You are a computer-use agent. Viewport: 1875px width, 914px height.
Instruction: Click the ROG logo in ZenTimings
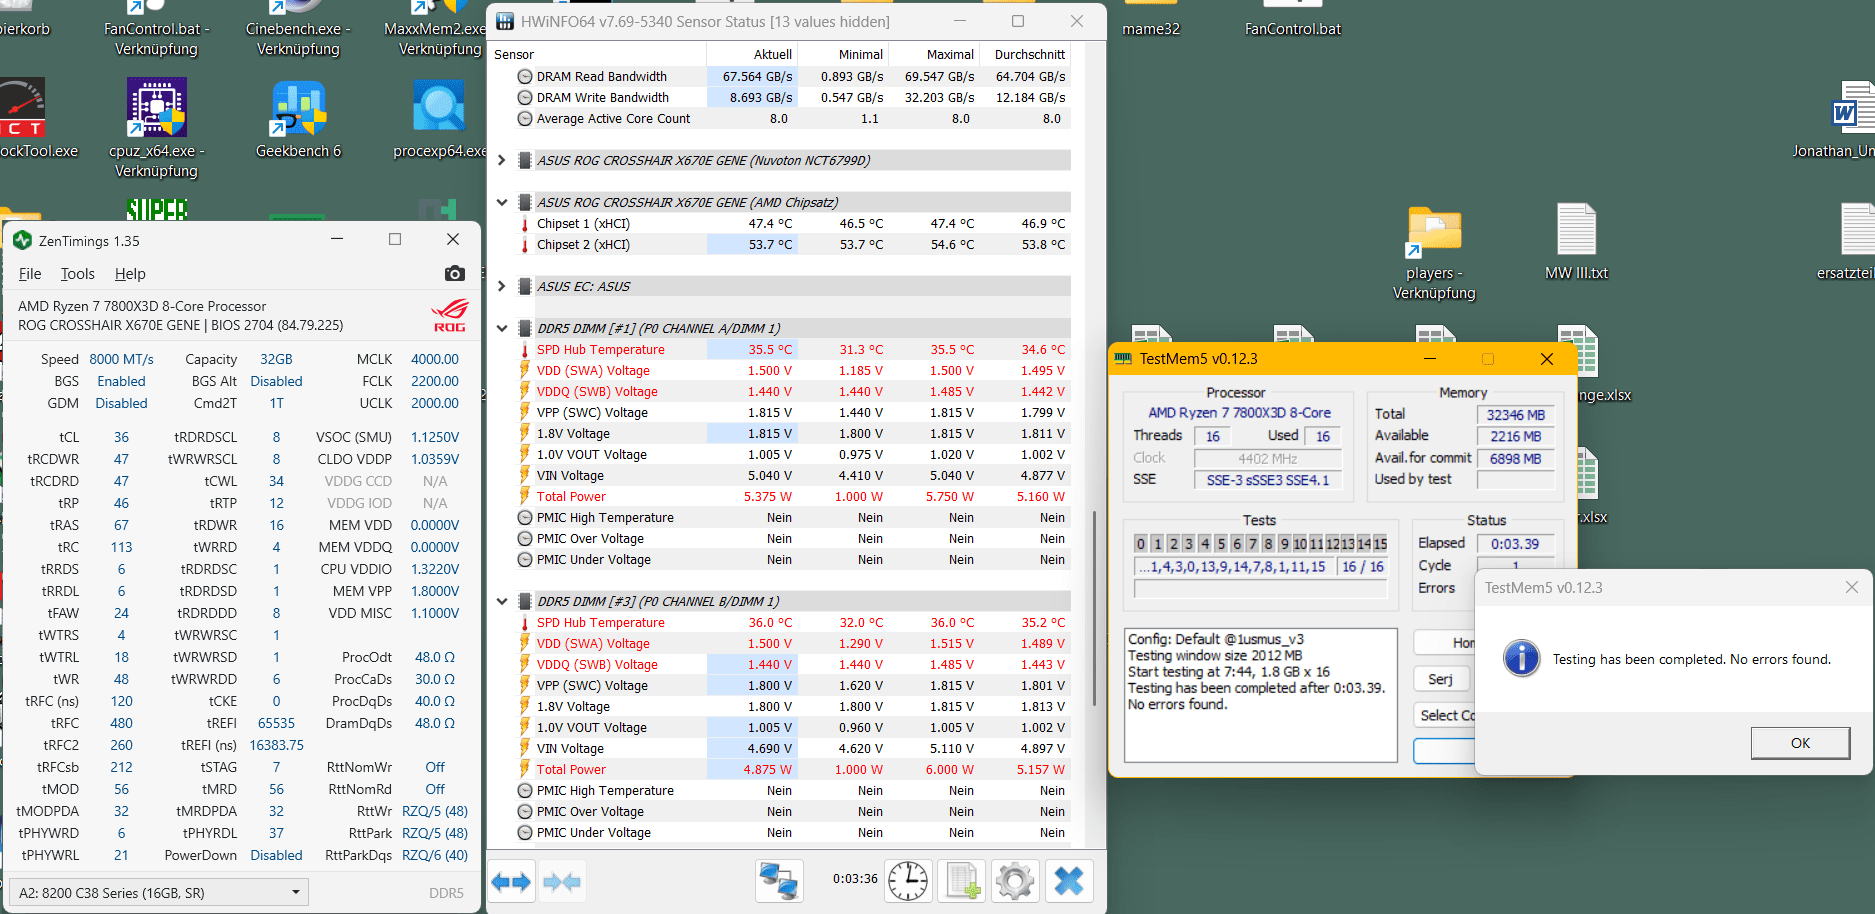click(x=450, y=315)
